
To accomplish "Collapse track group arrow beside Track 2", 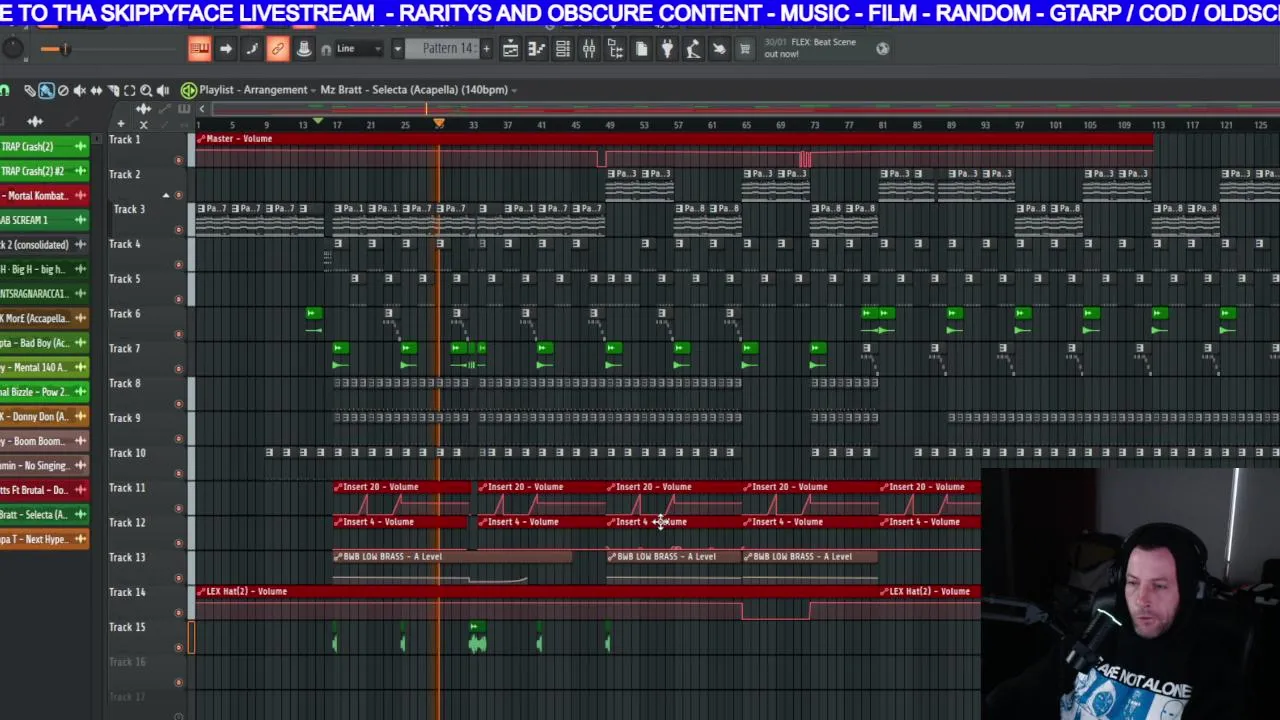I will click(166, 195).
